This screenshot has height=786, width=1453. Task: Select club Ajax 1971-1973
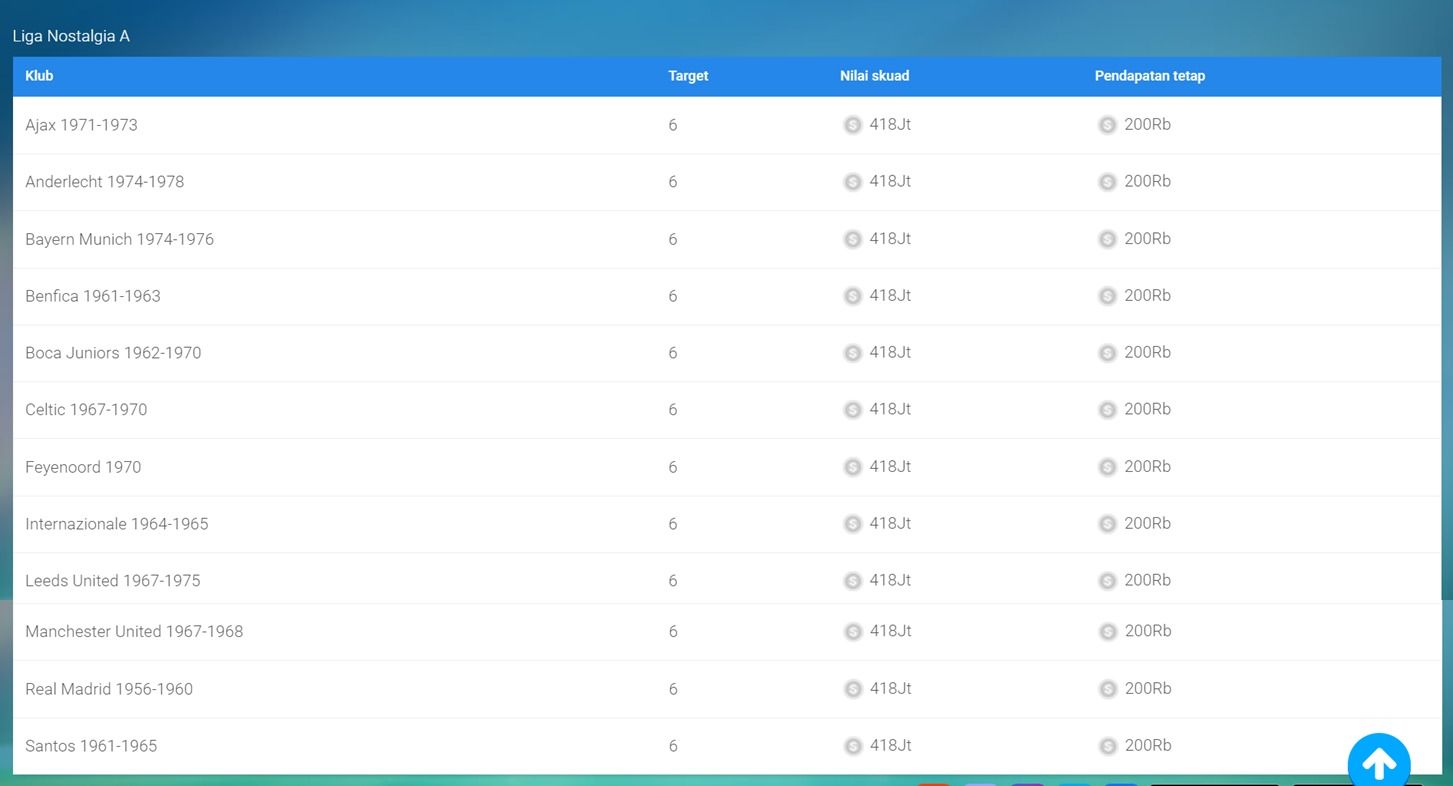(81, 125)
